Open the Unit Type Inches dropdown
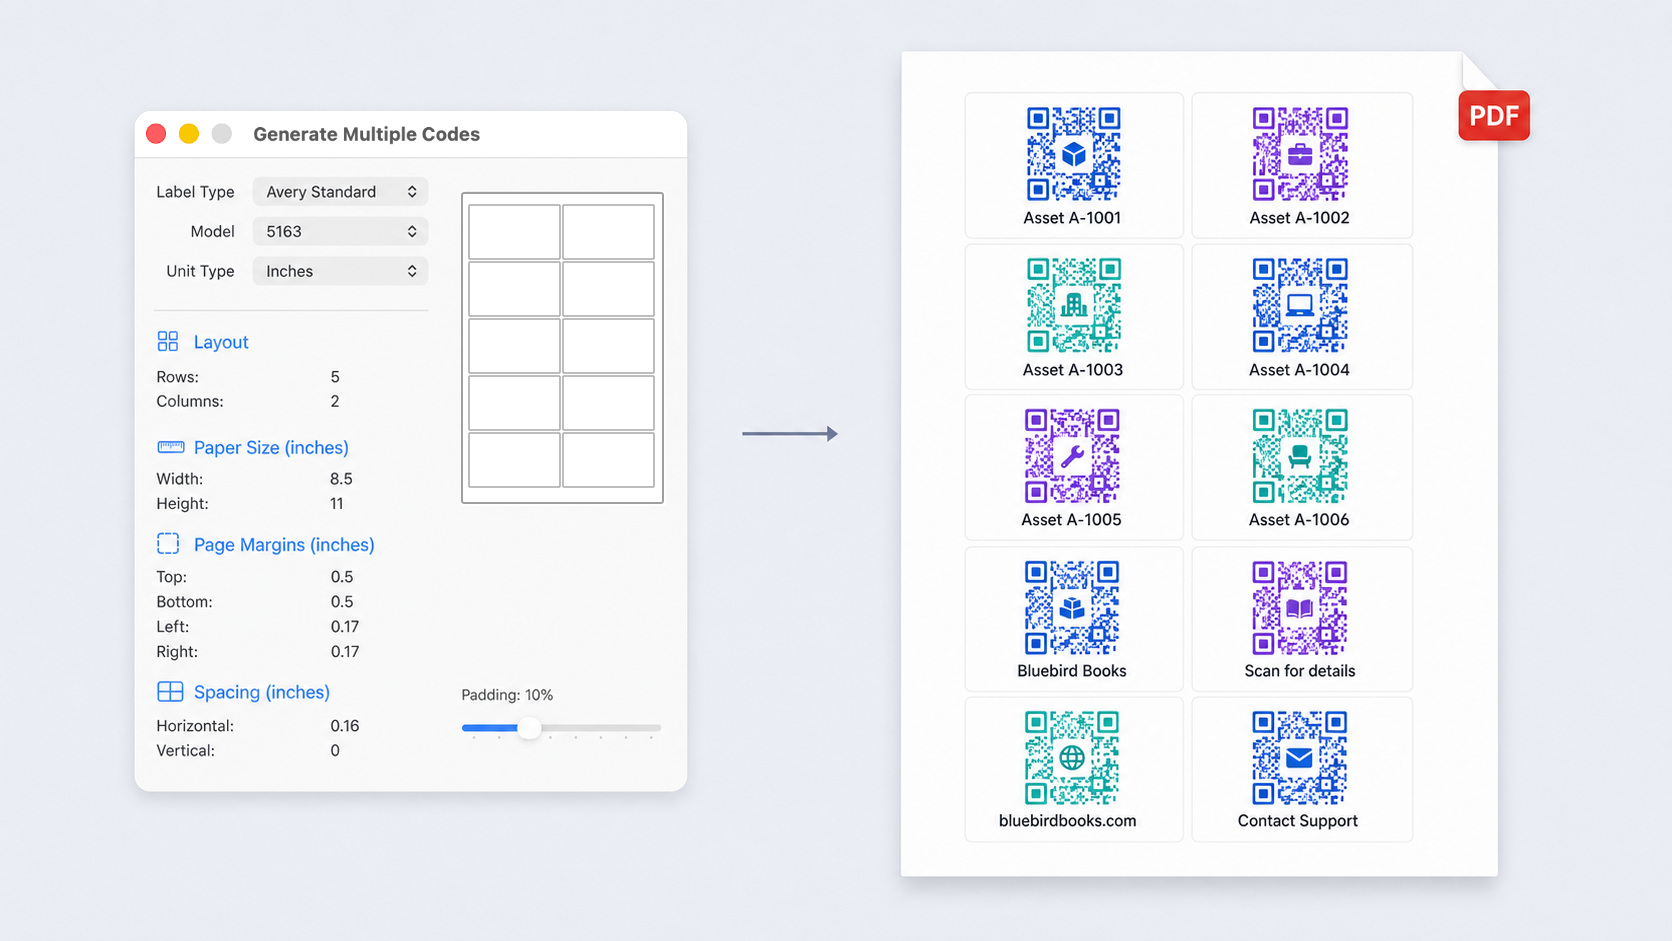The image size is (1672, 941). [340, 271]
